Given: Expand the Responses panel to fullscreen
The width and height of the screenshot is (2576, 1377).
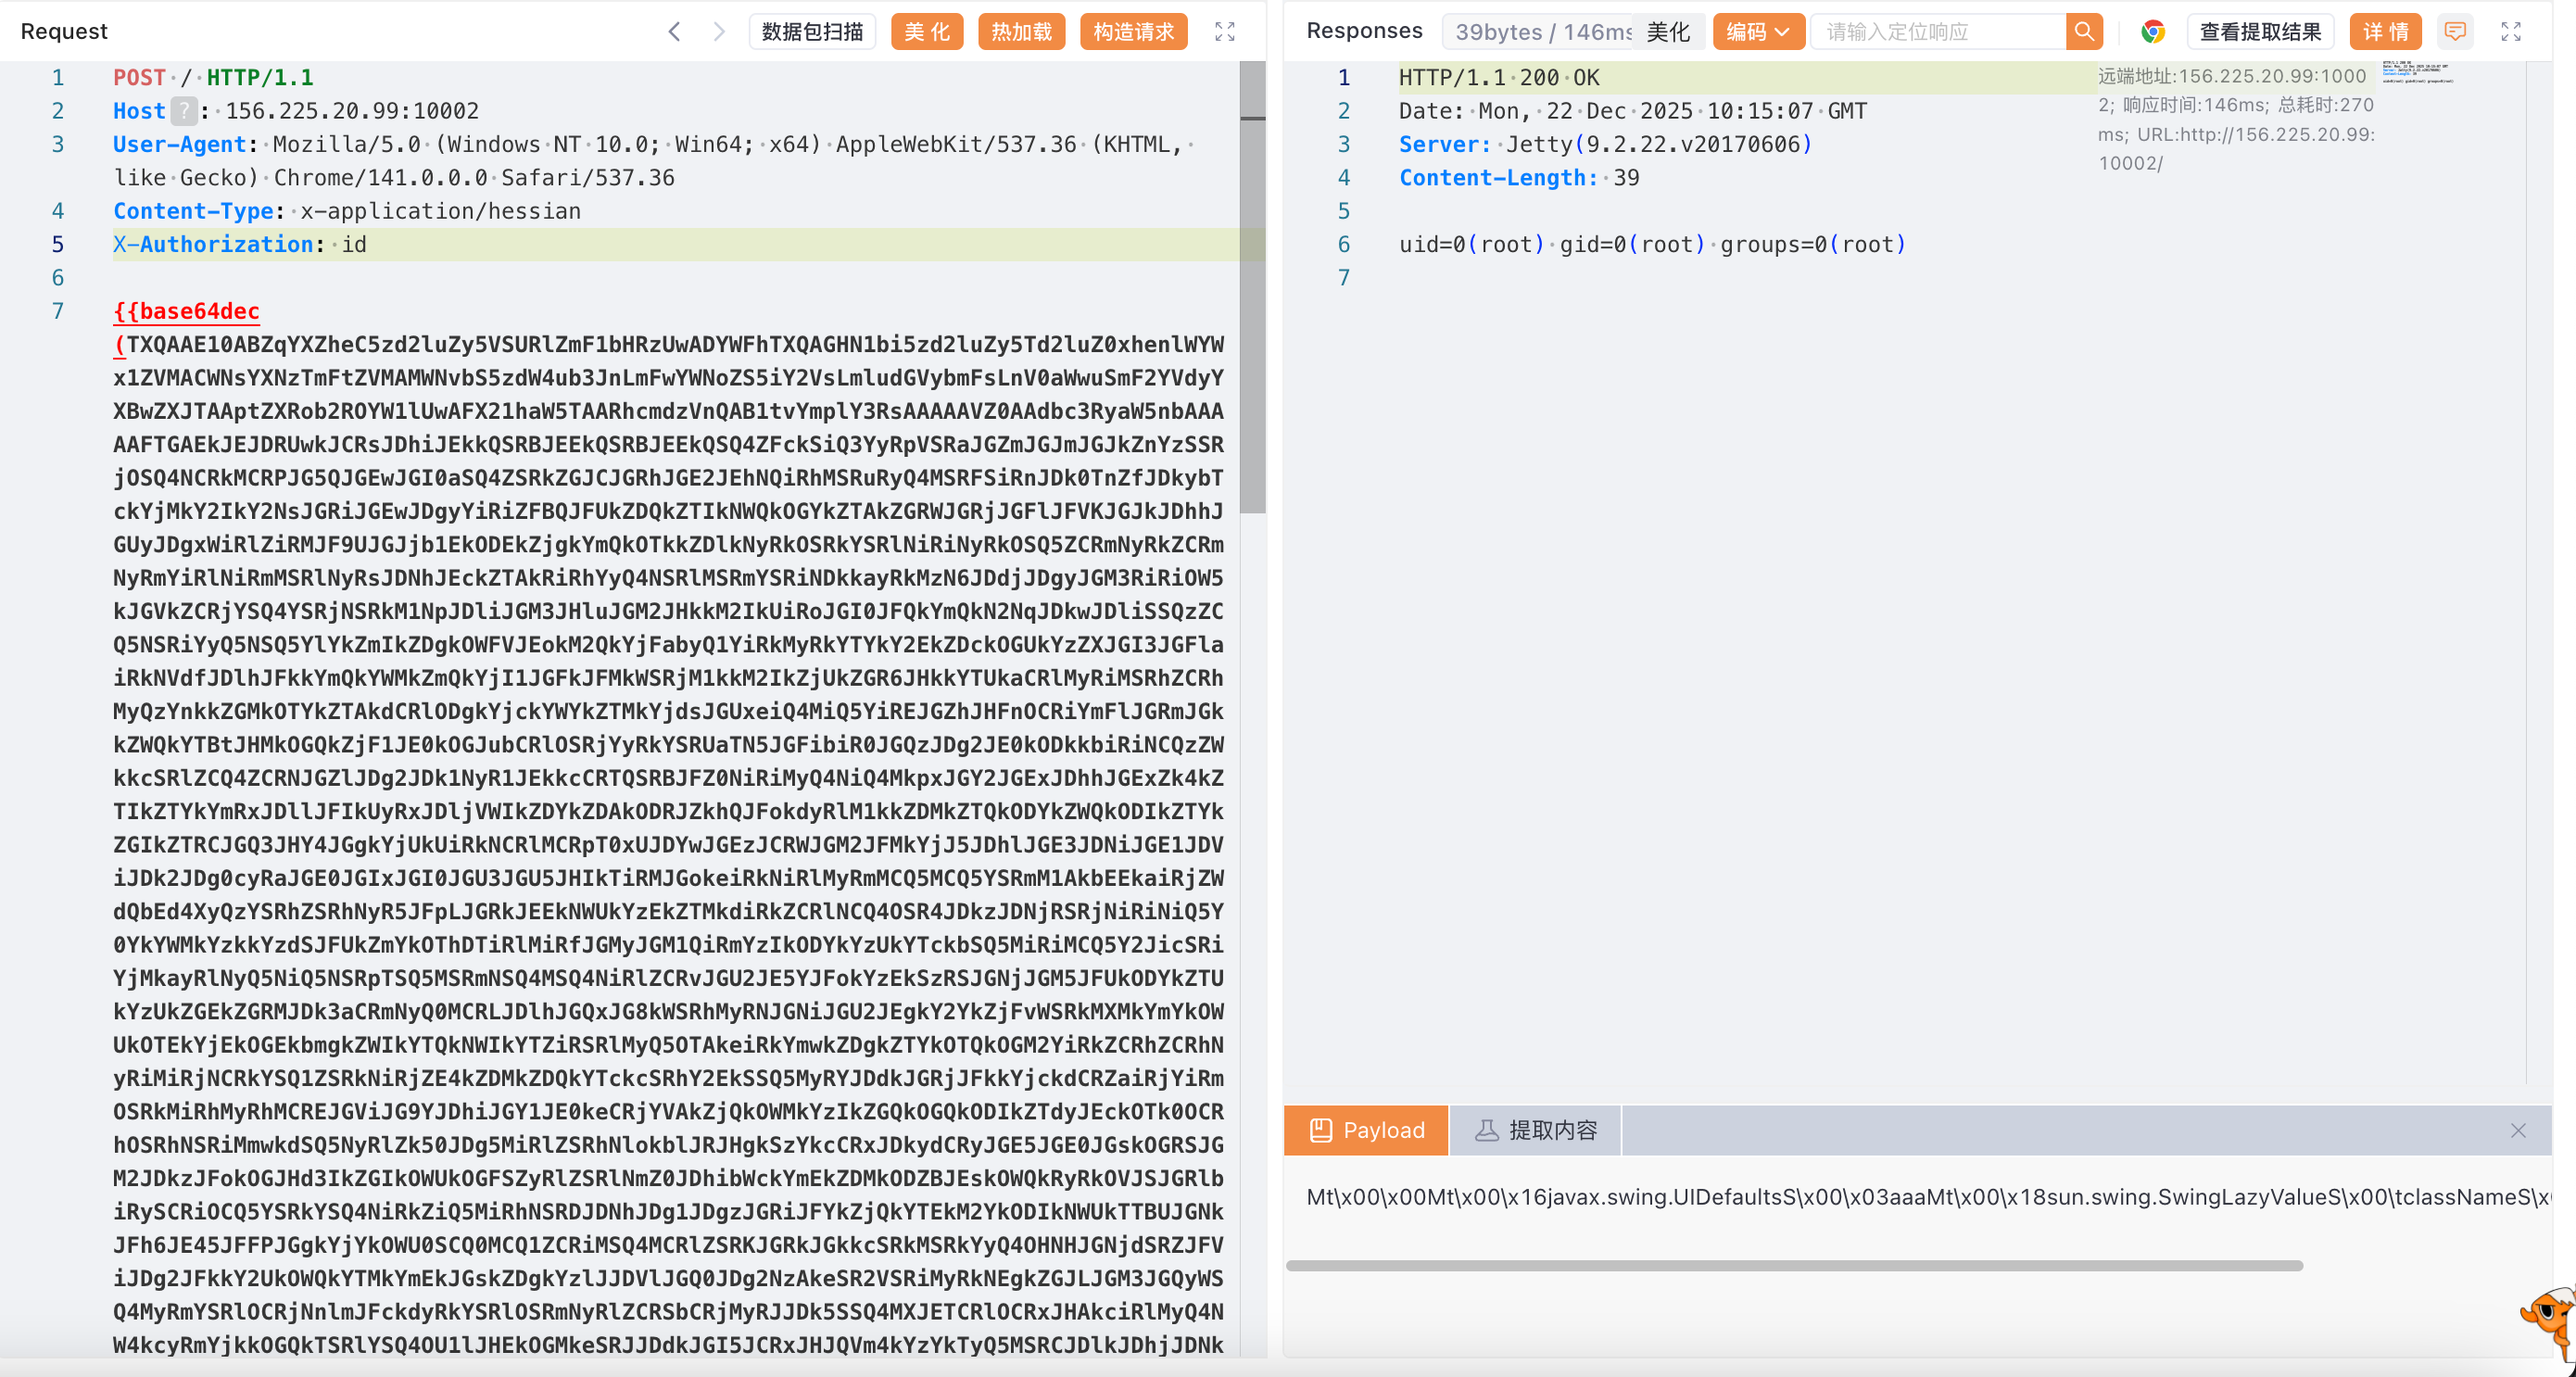Looking at the screenshot, I should [x=2510, y=31].
